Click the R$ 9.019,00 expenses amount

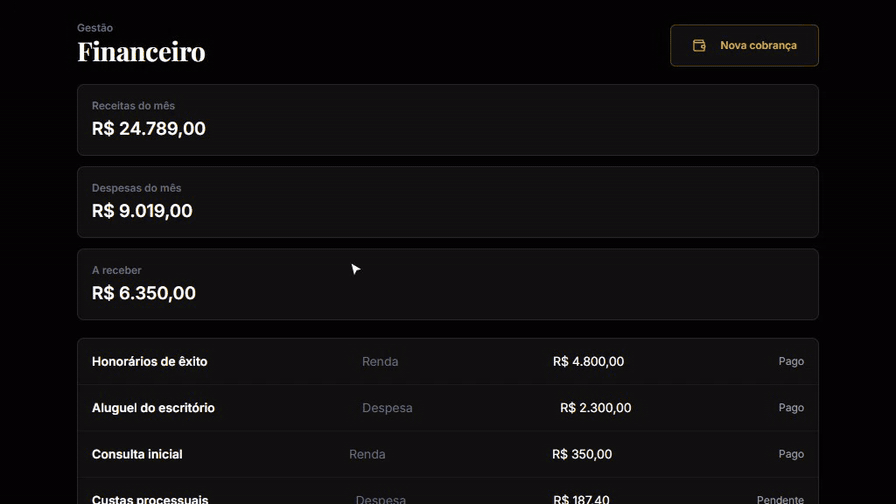(x=142, y=211)
